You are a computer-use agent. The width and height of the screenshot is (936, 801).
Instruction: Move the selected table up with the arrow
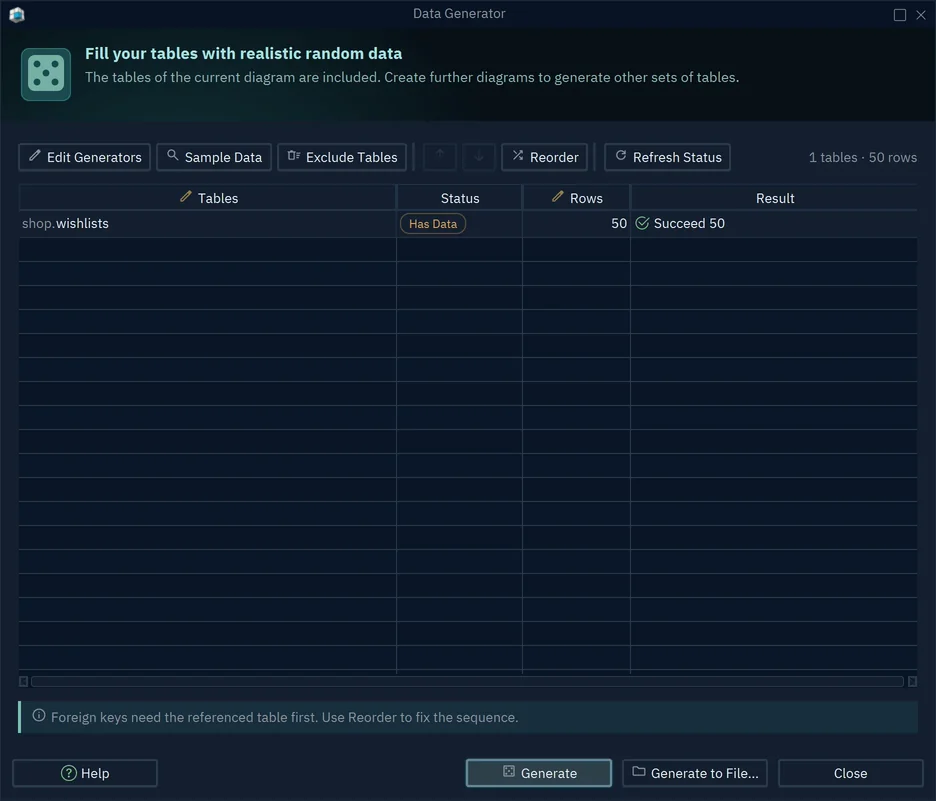pos(440,157)
